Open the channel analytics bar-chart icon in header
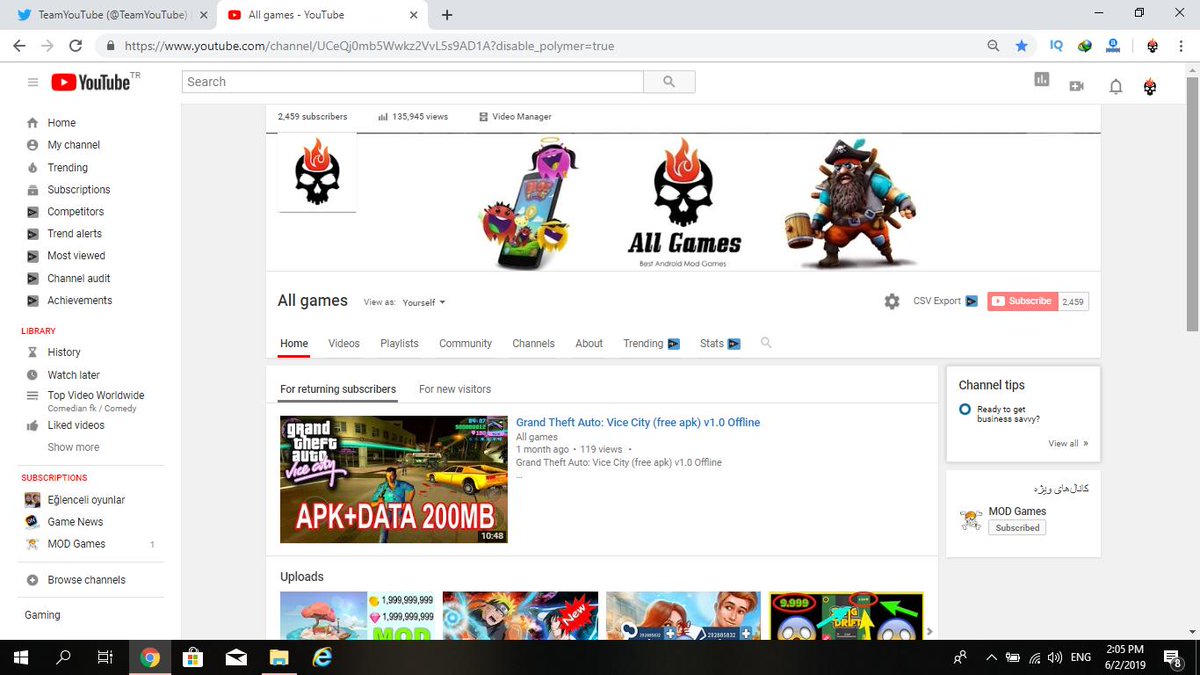Screen dimensions: 1200x675 coord(1041,80)
